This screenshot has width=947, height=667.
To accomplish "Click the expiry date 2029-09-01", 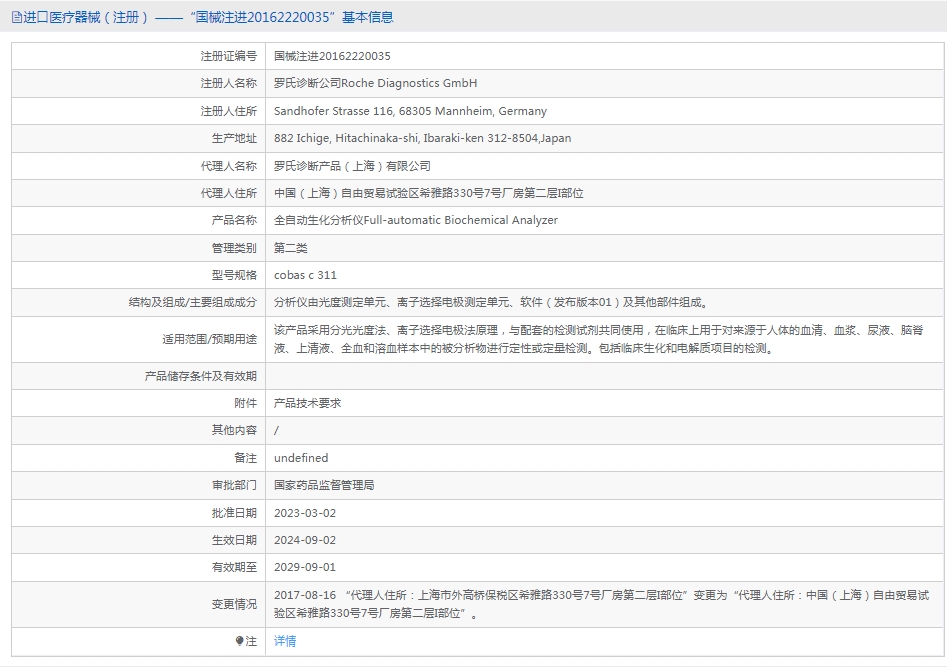I will (305, 567).
